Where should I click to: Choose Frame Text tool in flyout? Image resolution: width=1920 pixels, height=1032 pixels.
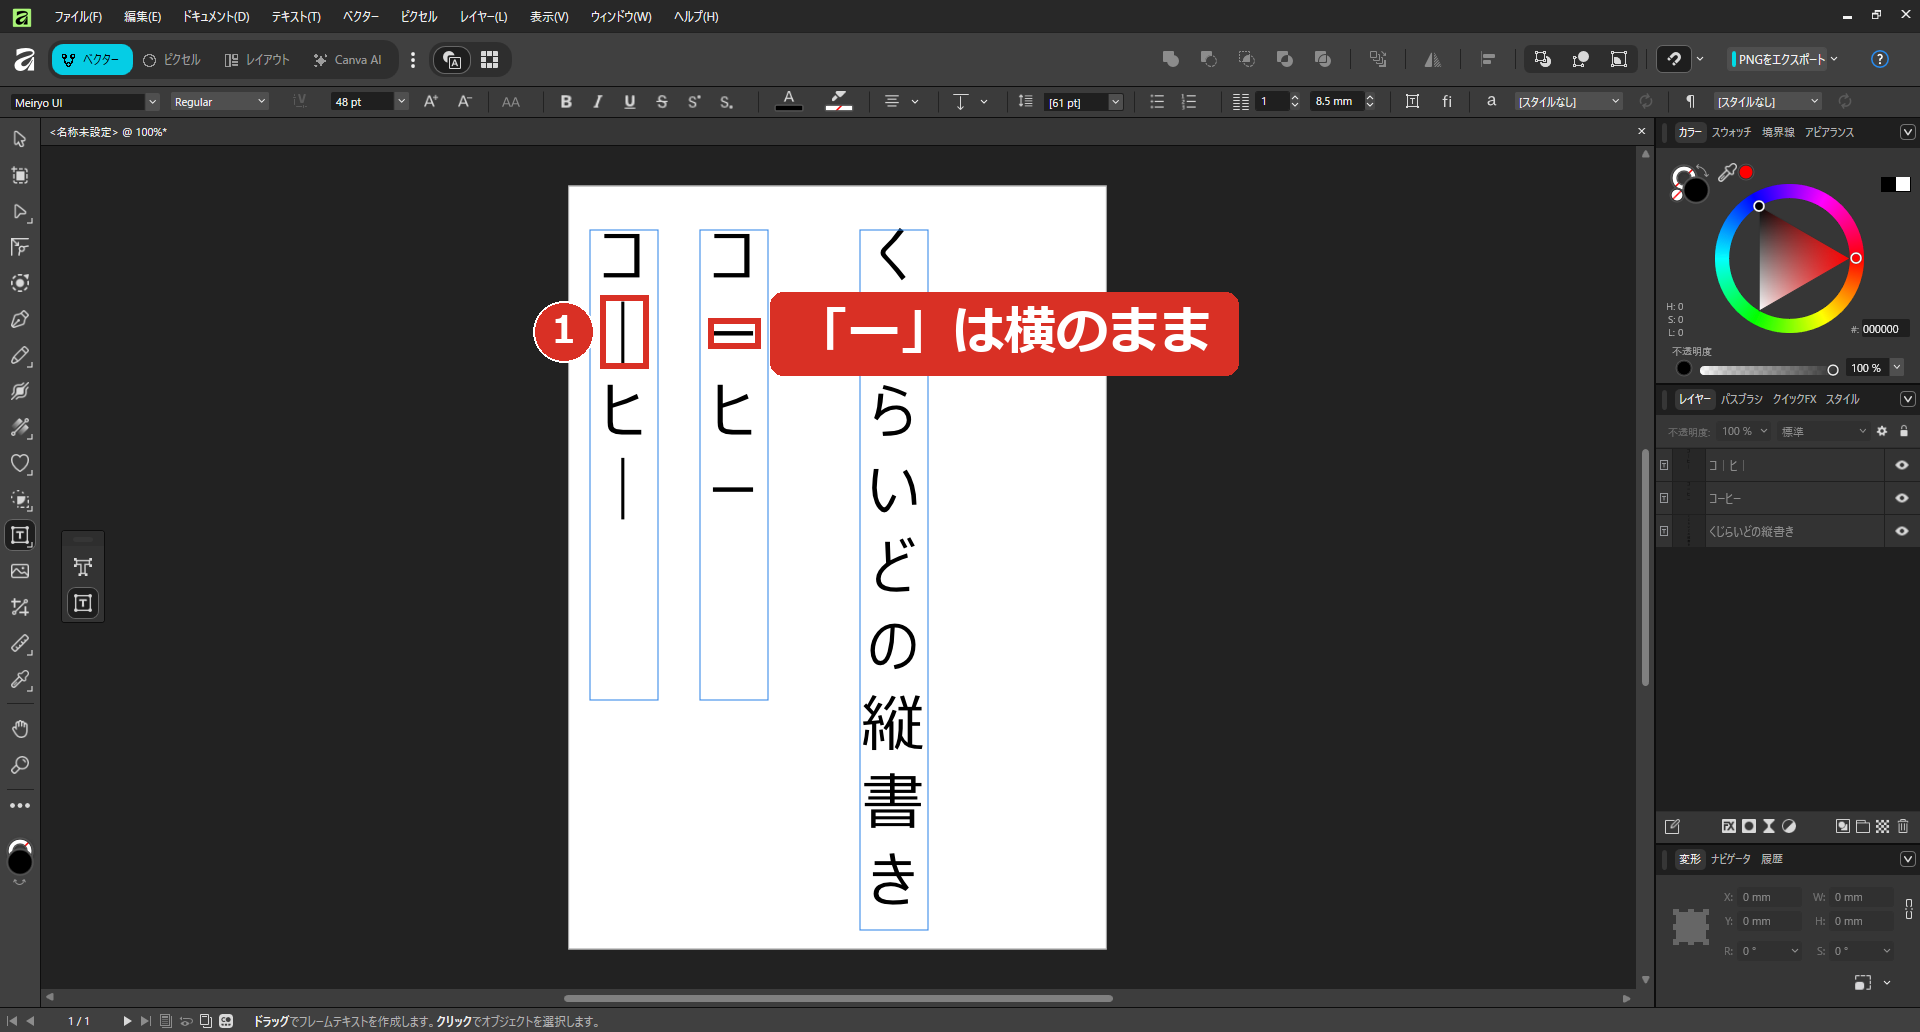pyautogui.click(x=83, y=603)
